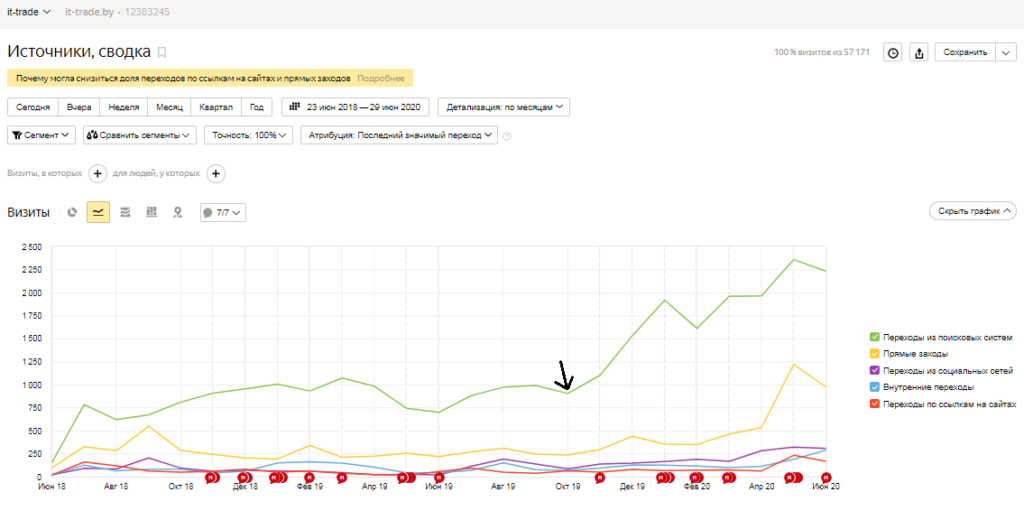Select the Год period tab
This screenshot has width=1024, height=520.
pos(257,107)
